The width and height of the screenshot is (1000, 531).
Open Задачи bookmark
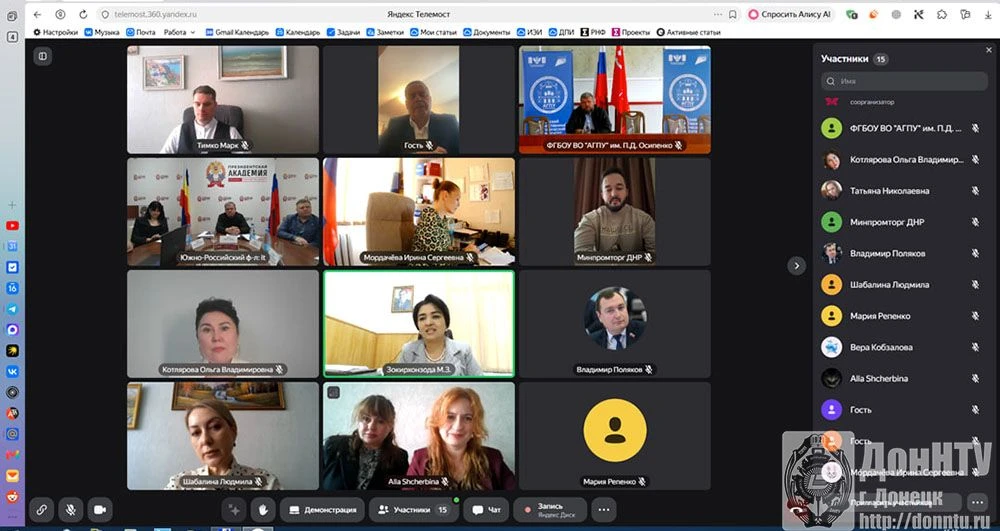[344, 32]
